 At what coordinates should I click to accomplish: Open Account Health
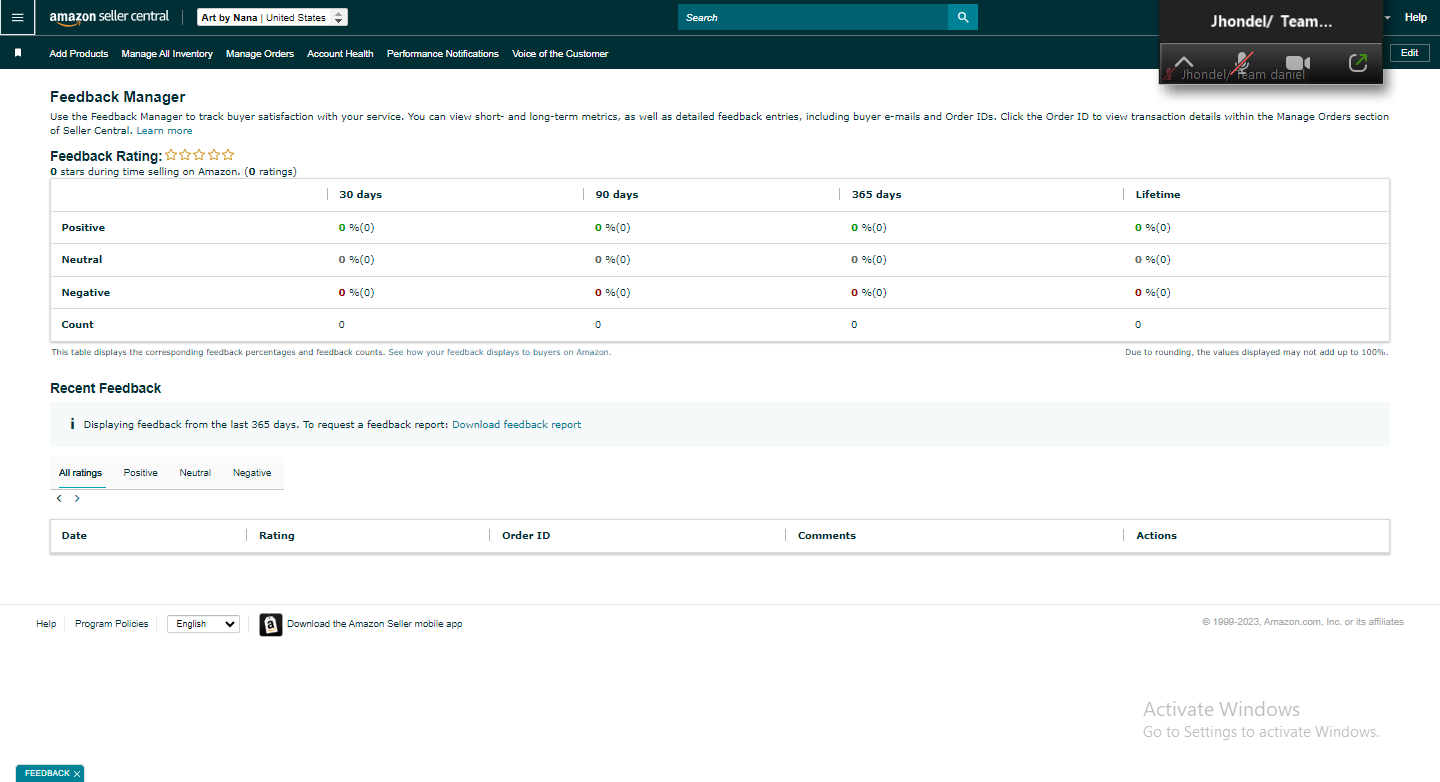click(340, 54)
